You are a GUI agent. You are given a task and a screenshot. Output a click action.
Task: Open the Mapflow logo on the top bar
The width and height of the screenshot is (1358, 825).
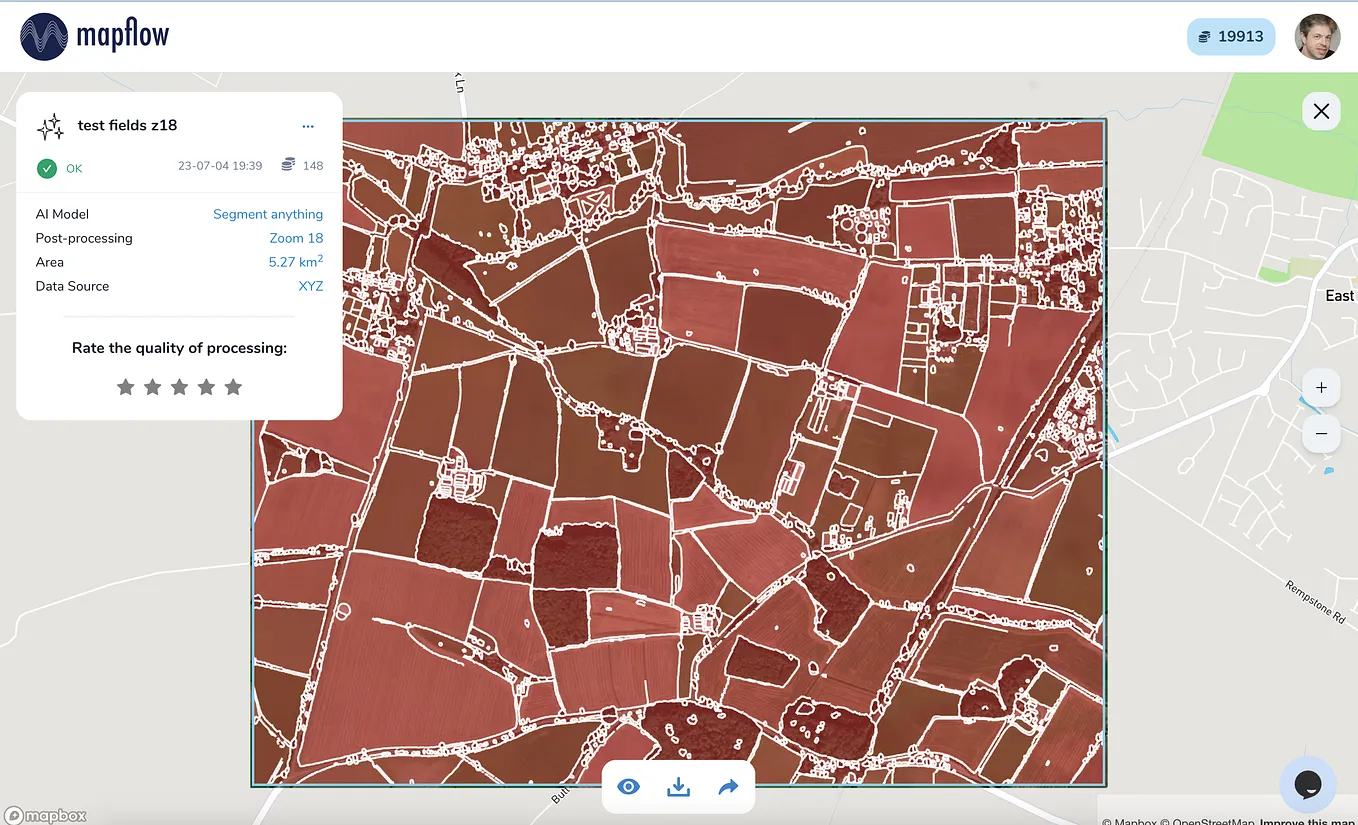coord(95,35)
